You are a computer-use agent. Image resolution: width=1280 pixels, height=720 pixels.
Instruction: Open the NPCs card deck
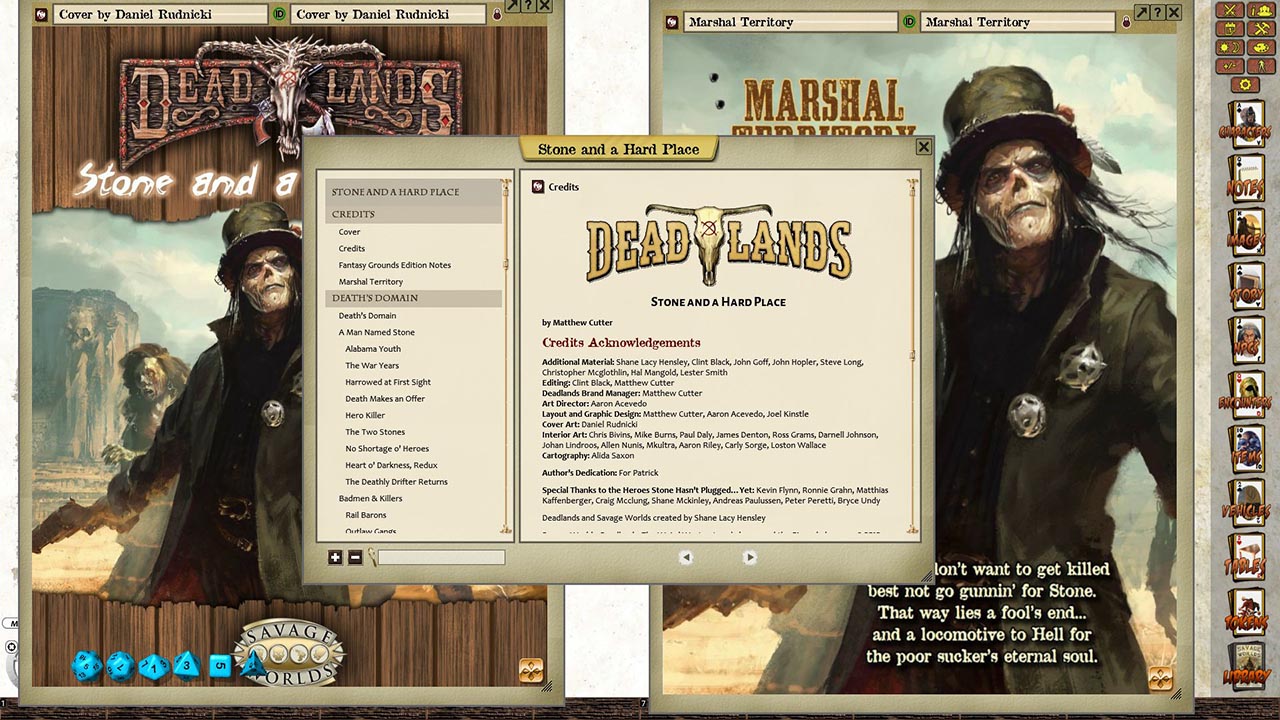[x=1246, y=341]
